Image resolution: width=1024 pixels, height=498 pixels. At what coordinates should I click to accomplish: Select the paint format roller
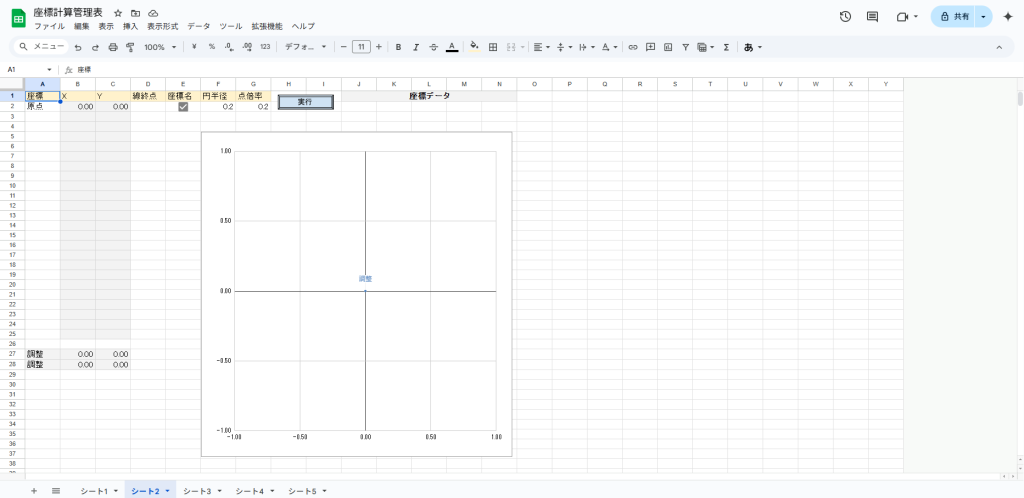(129, 47)
